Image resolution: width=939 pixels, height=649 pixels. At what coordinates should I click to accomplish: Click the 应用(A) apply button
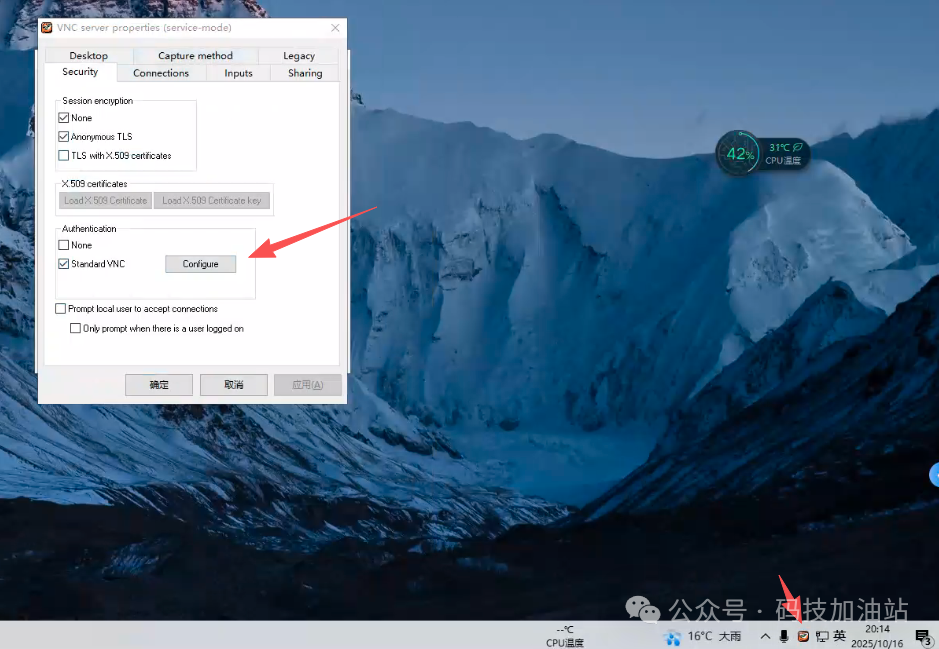click(308, 385)
